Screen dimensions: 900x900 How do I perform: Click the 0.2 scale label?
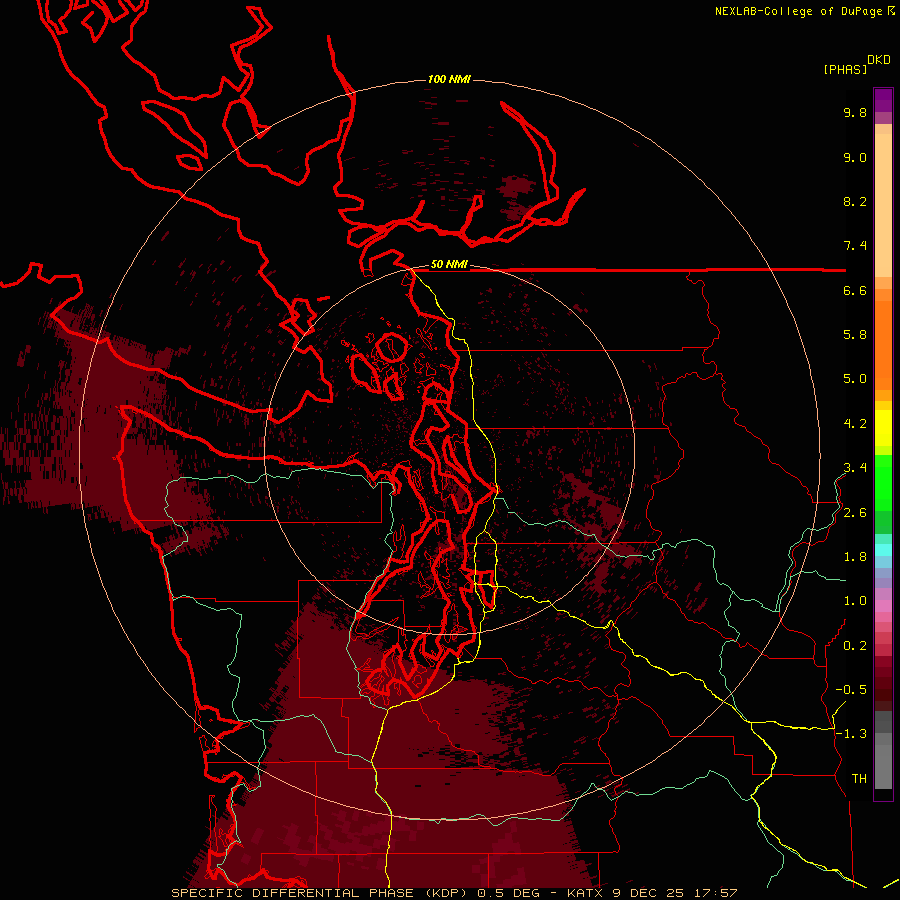pyautogui.click(x=855, y=646)
